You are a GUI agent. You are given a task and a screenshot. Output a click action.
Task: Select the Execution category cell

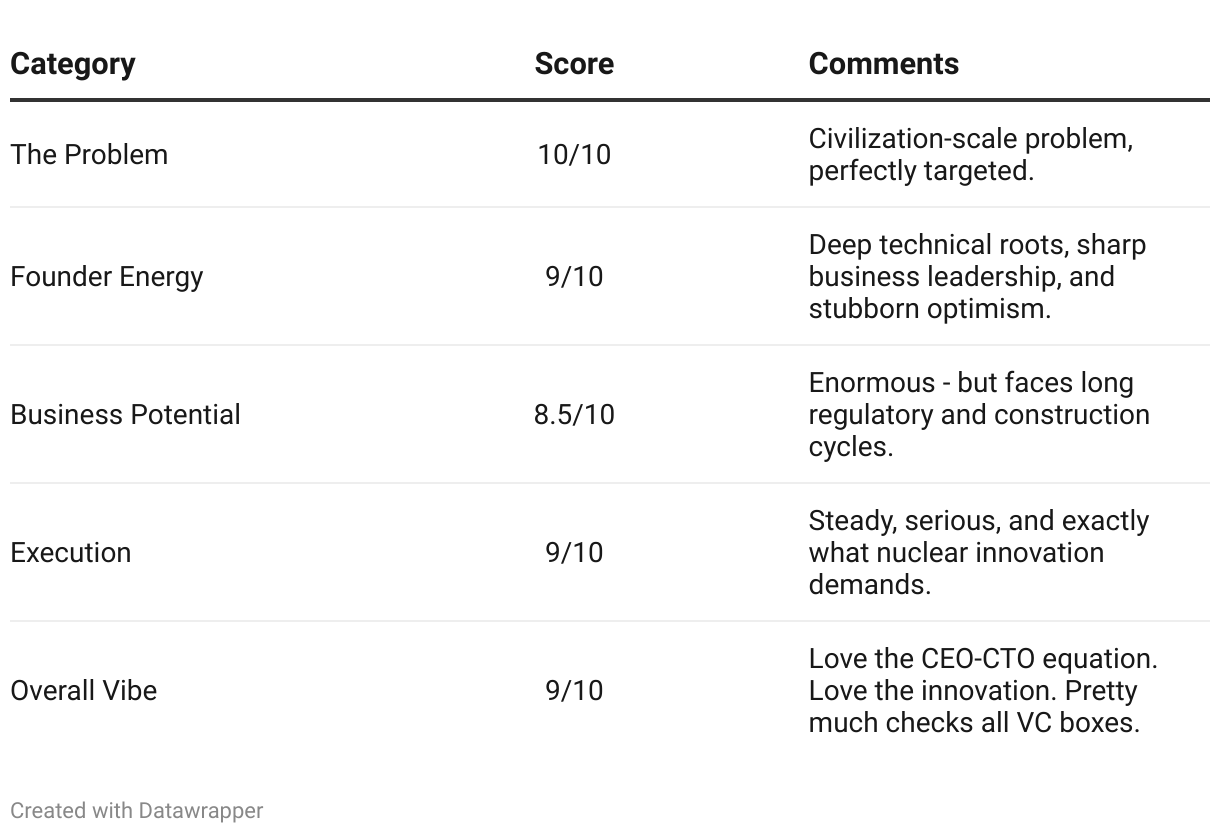click(x=70, y=553)
